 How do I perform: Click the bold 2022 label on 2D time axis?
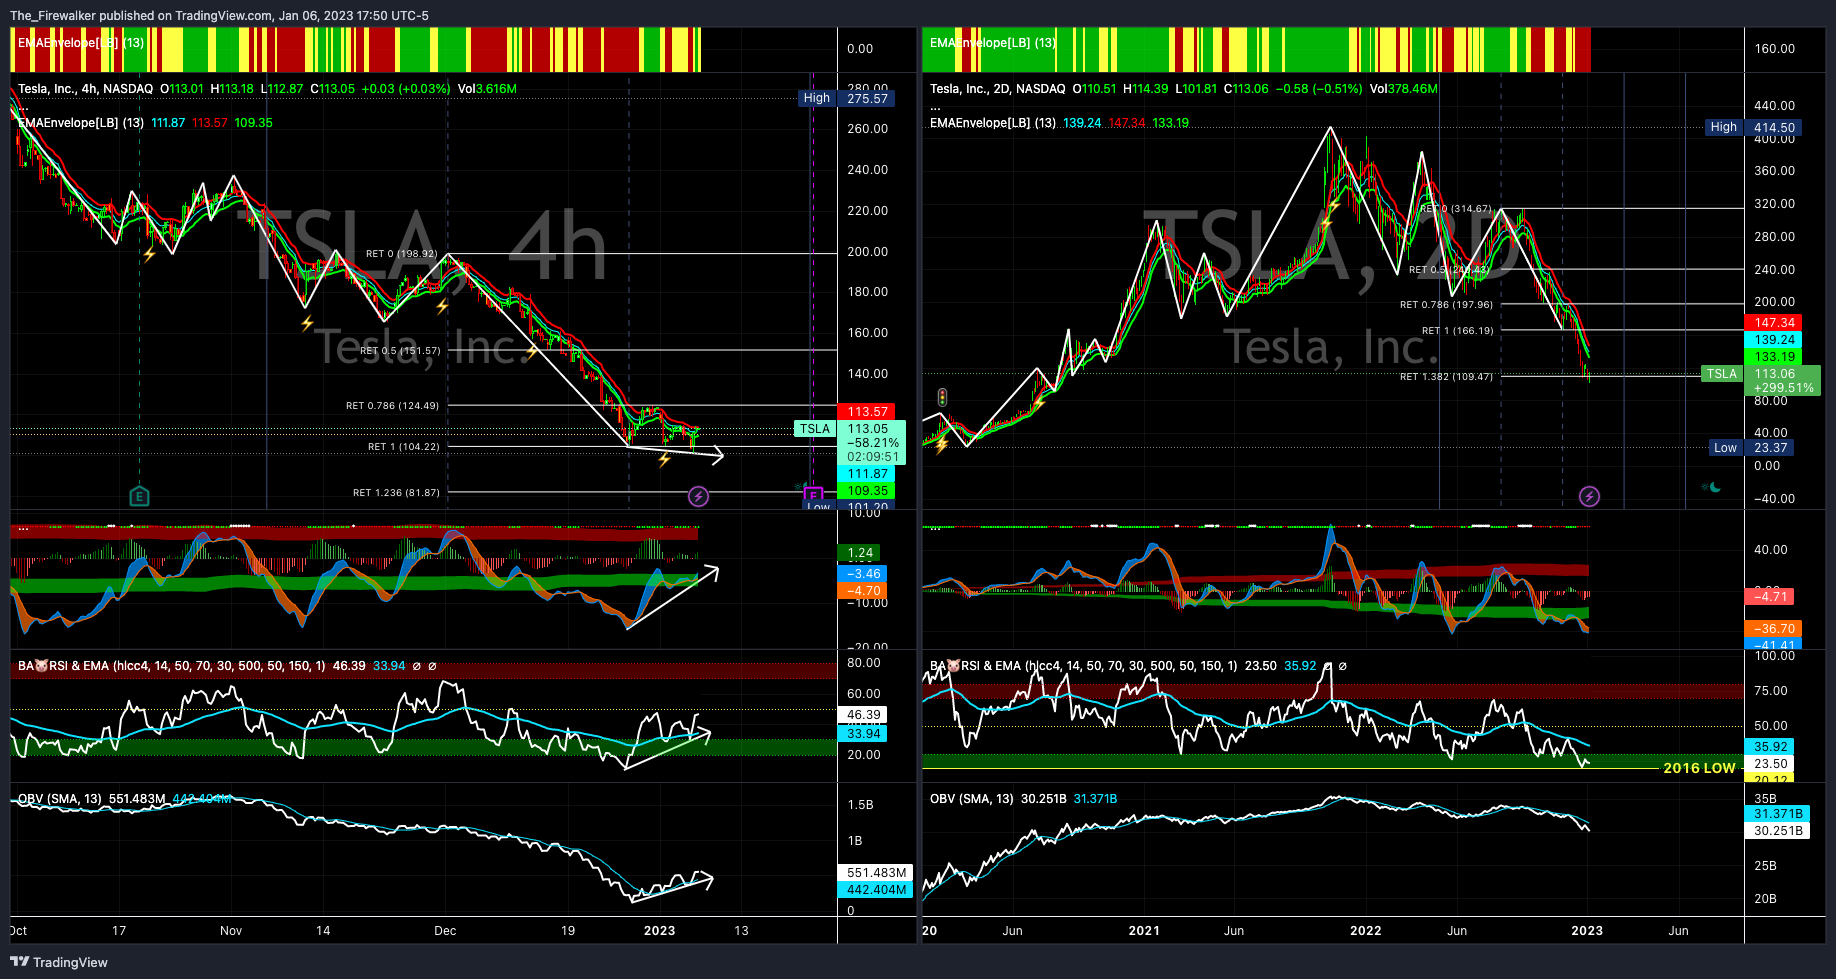(1365, 931)
